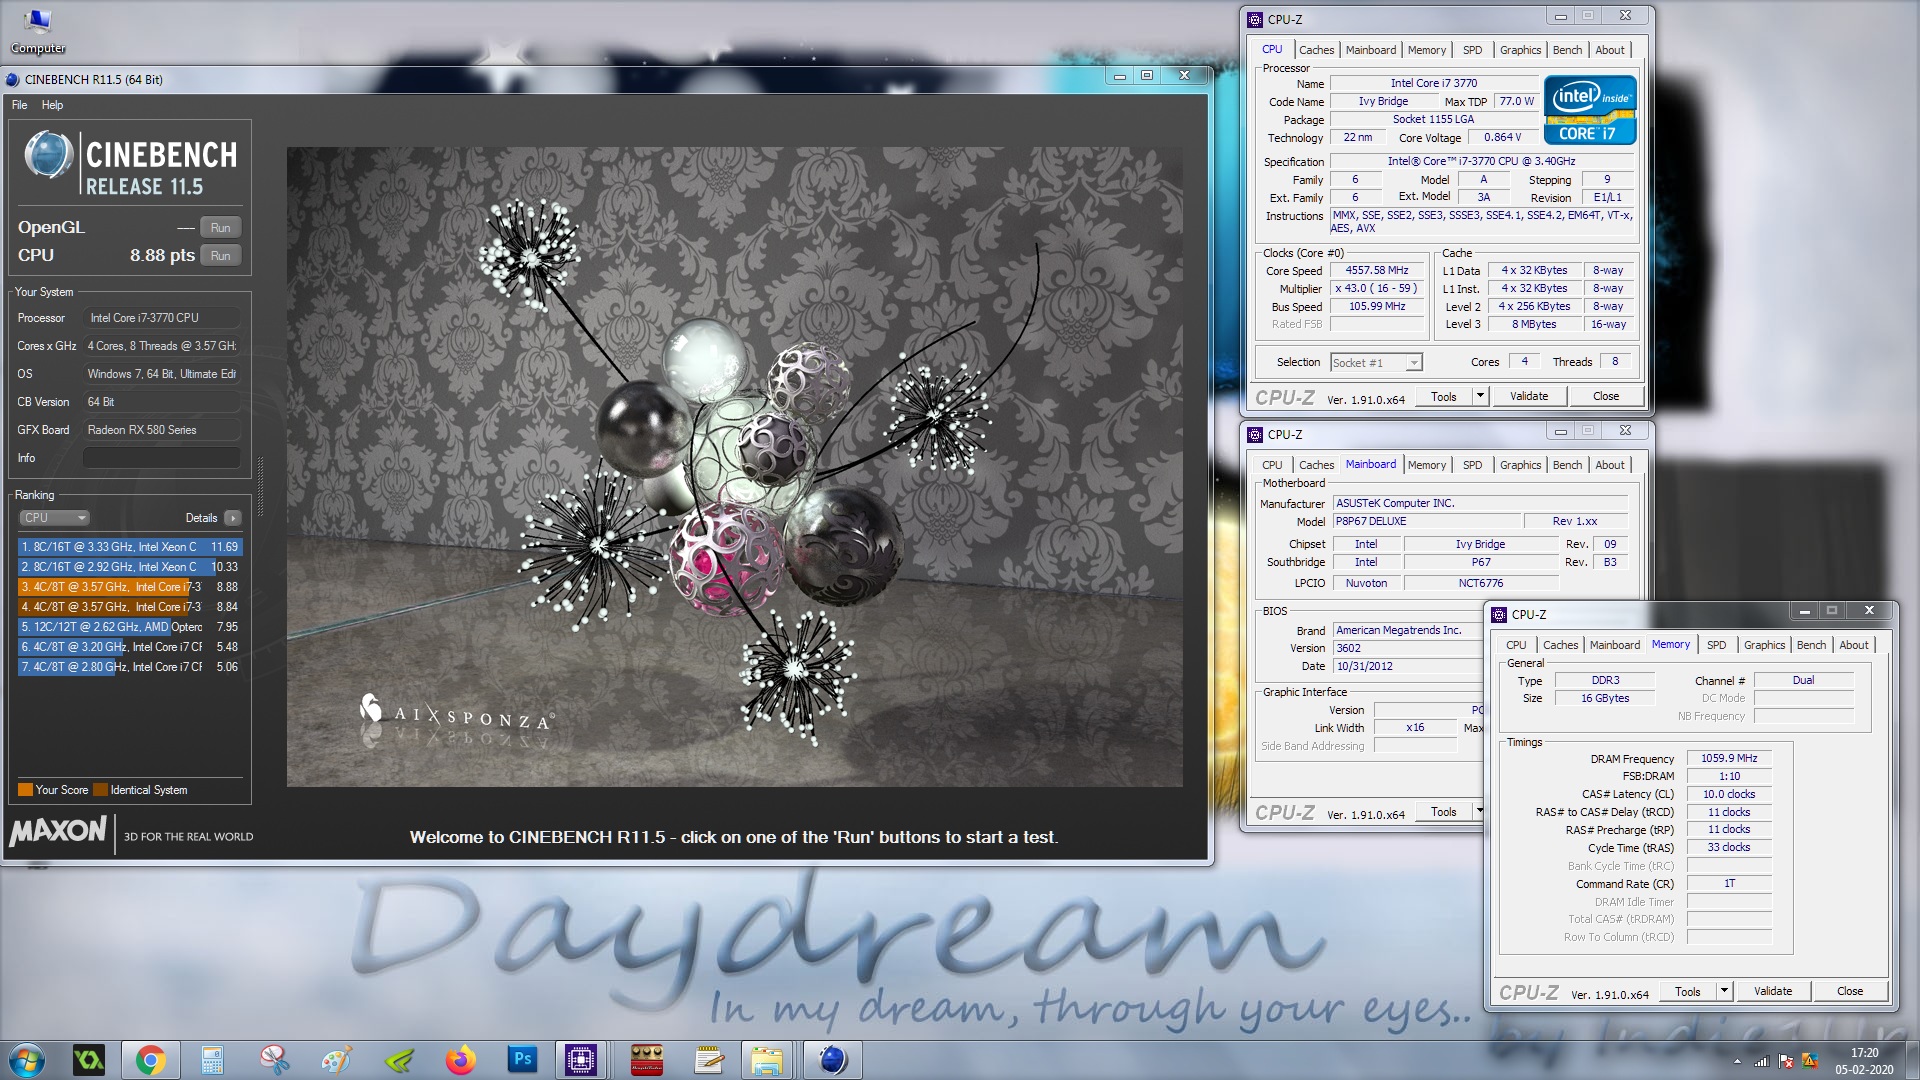Click Tools button in Memory CPU-Z window

(1688, 992)
